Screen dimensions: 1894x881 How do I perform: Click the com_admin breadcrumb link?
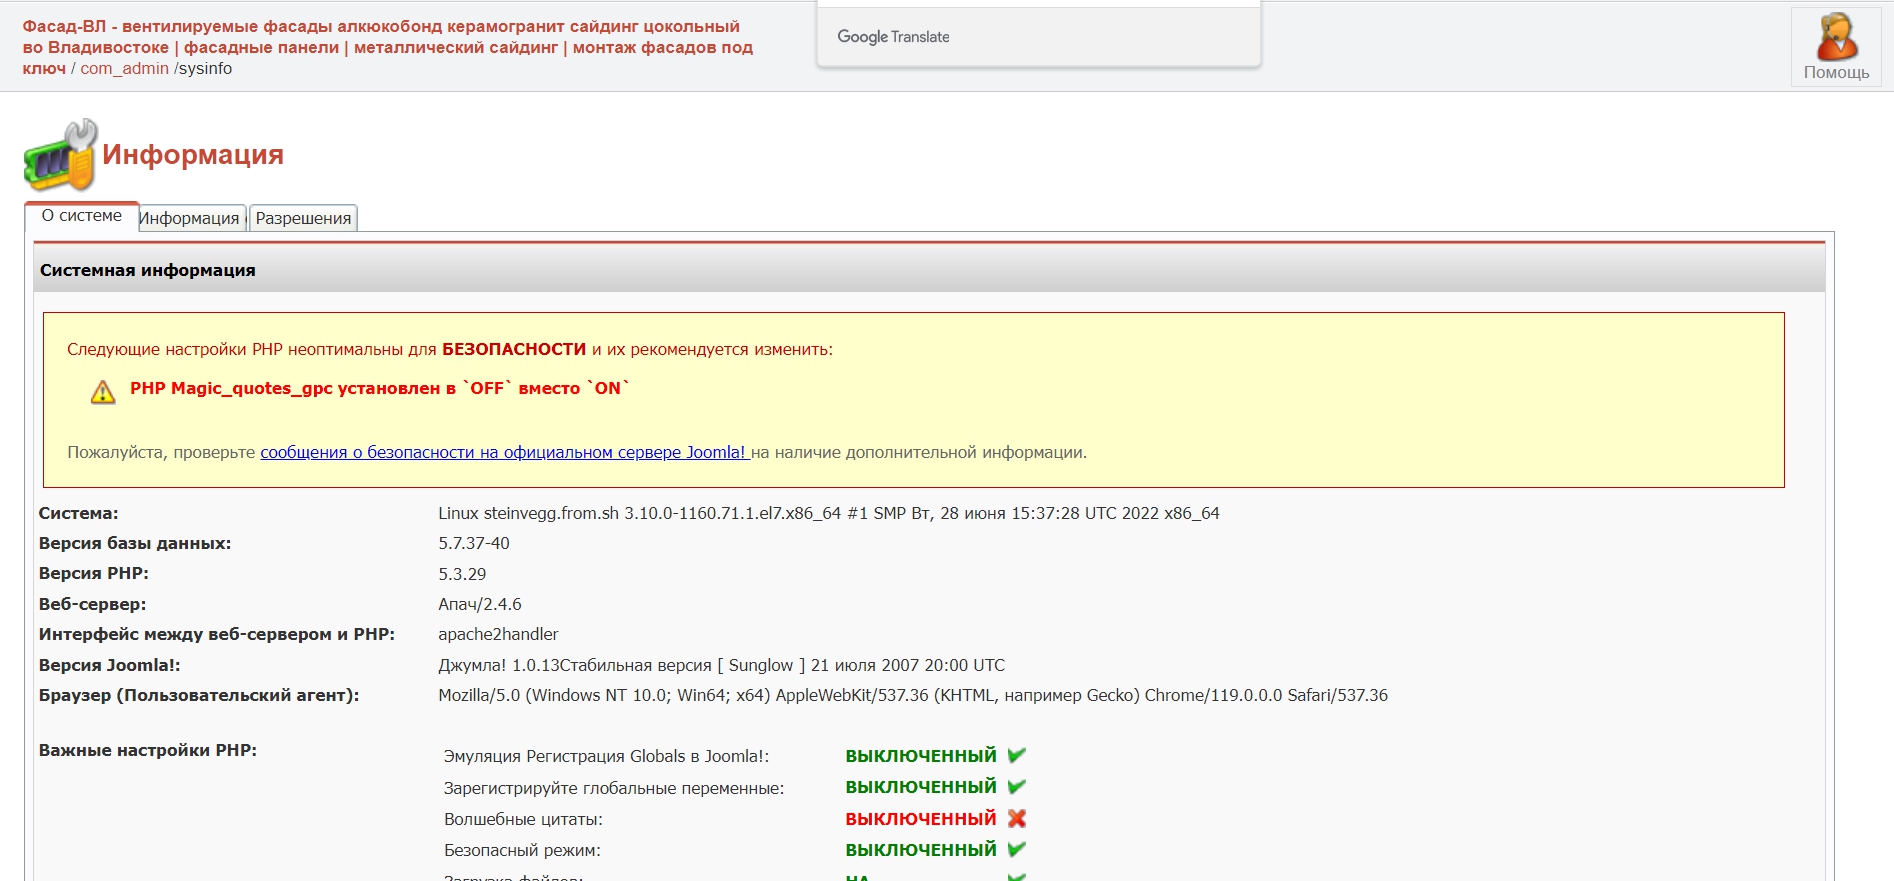click(x=124, y=68)
